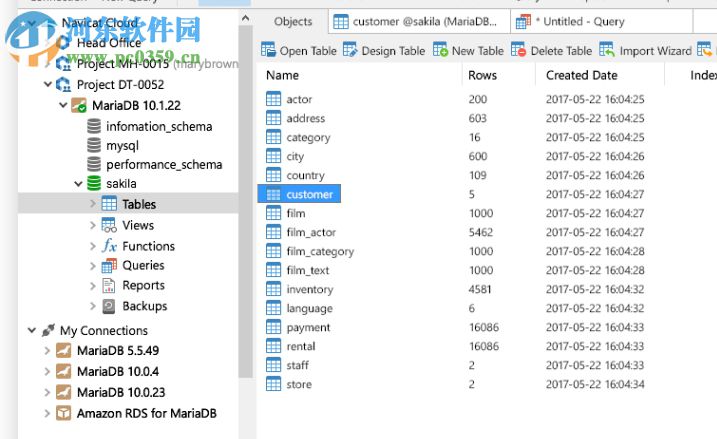This screenshot has width=717, height=439.
Task: Click the Open Table button label
Action: (308, 51)
